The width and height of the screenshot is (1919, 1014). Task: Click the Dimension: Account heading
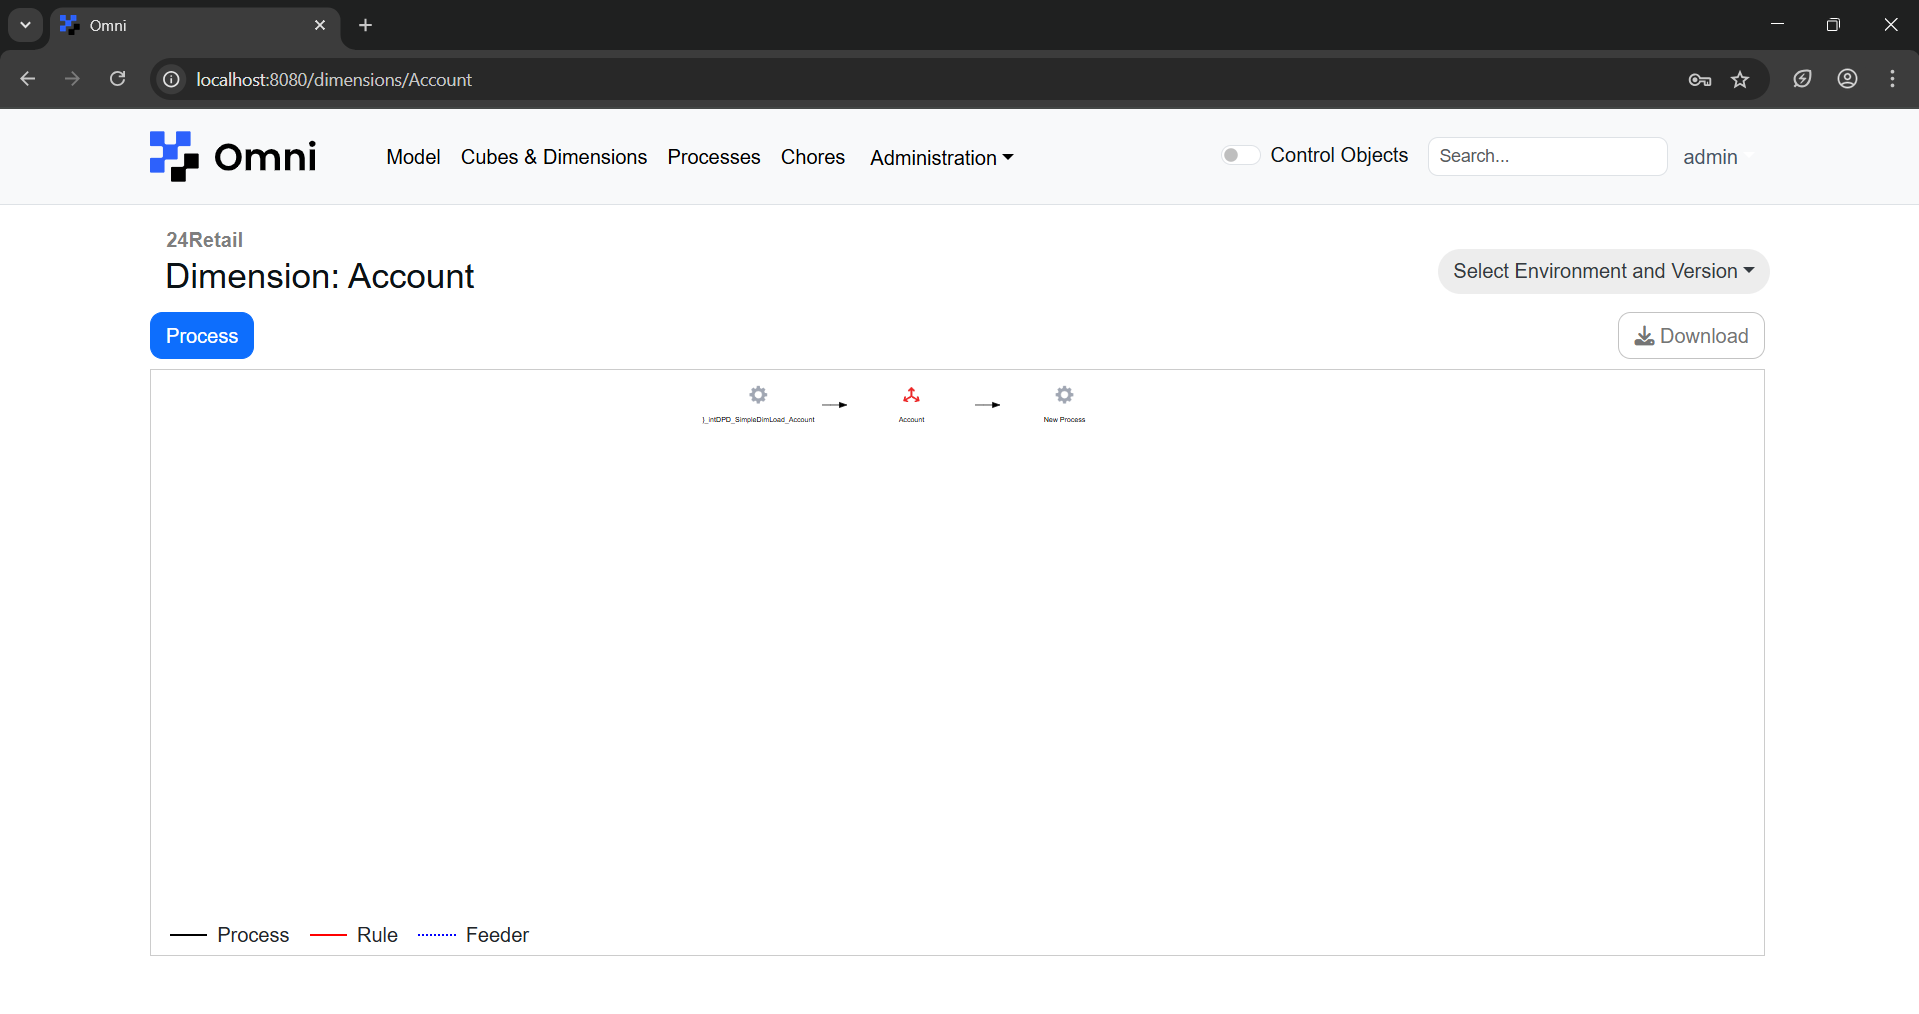(x=320, y=276)
